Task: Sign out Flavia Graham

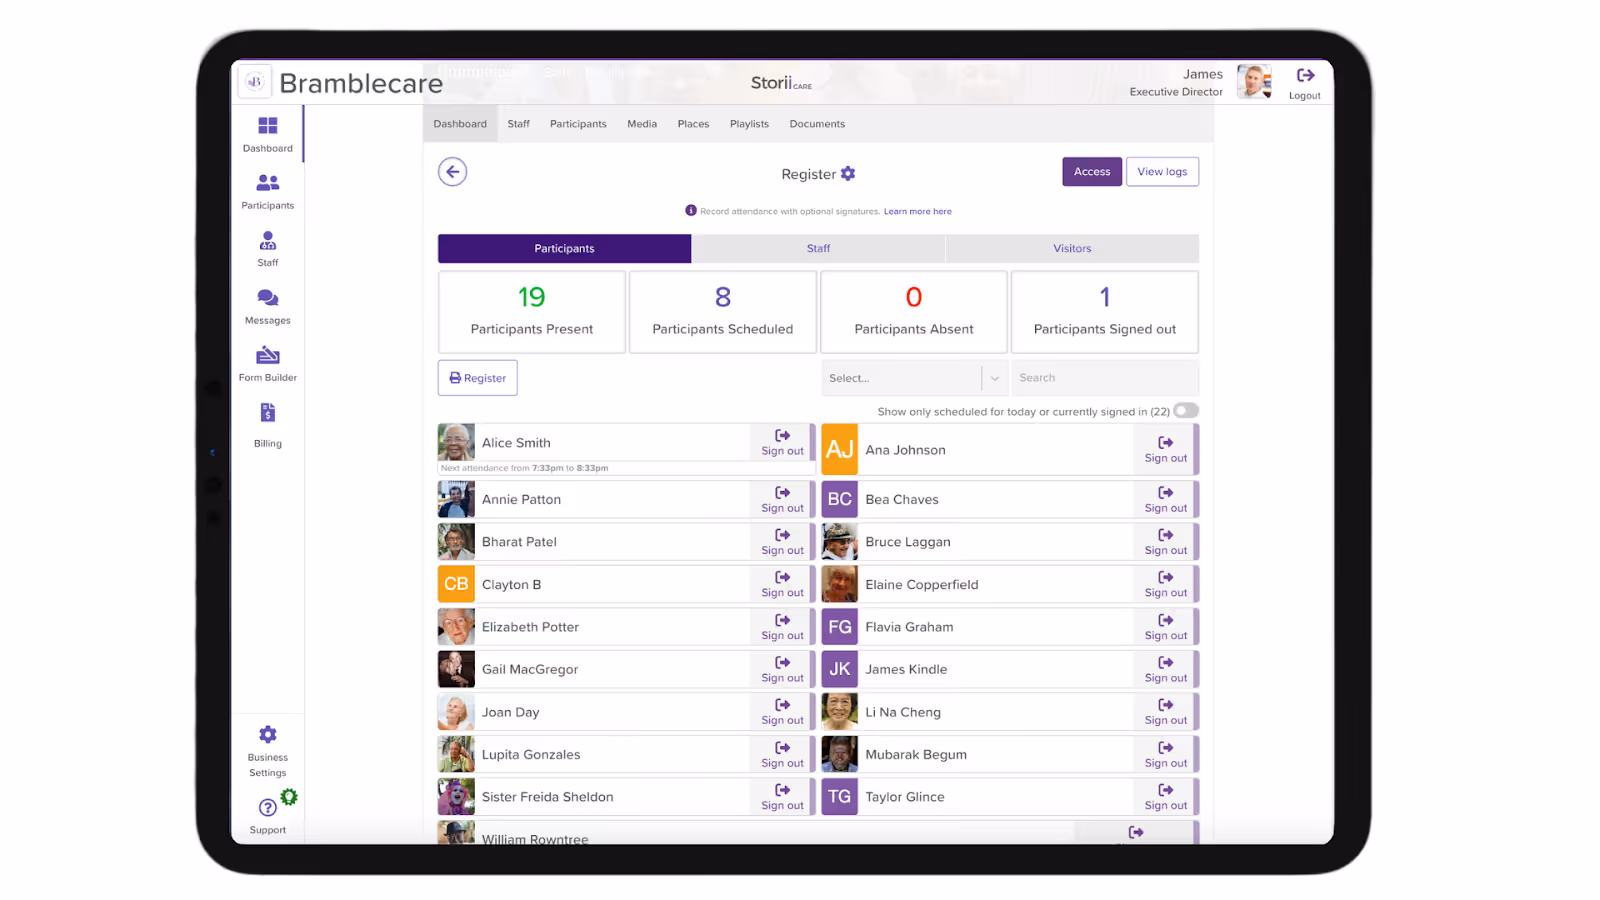Action: (x=1166, y=627)
